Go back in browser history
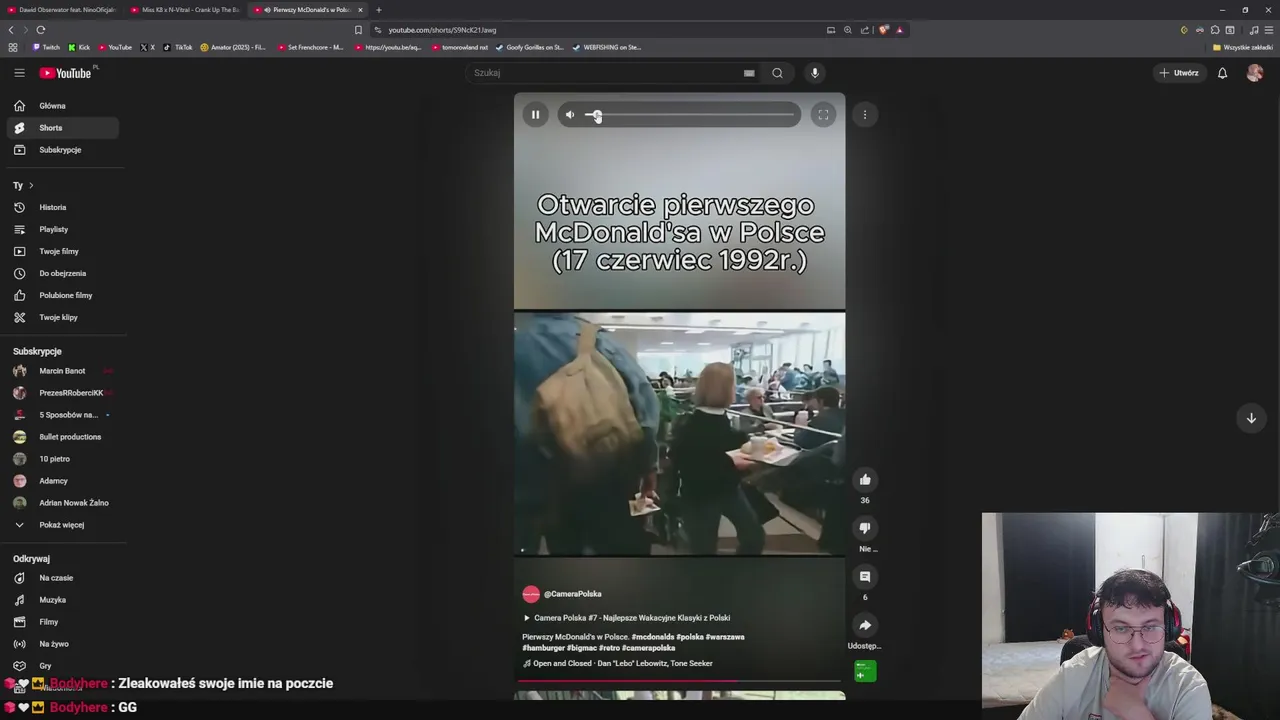This screenshot has height=720, width=1280. [11, 30]
